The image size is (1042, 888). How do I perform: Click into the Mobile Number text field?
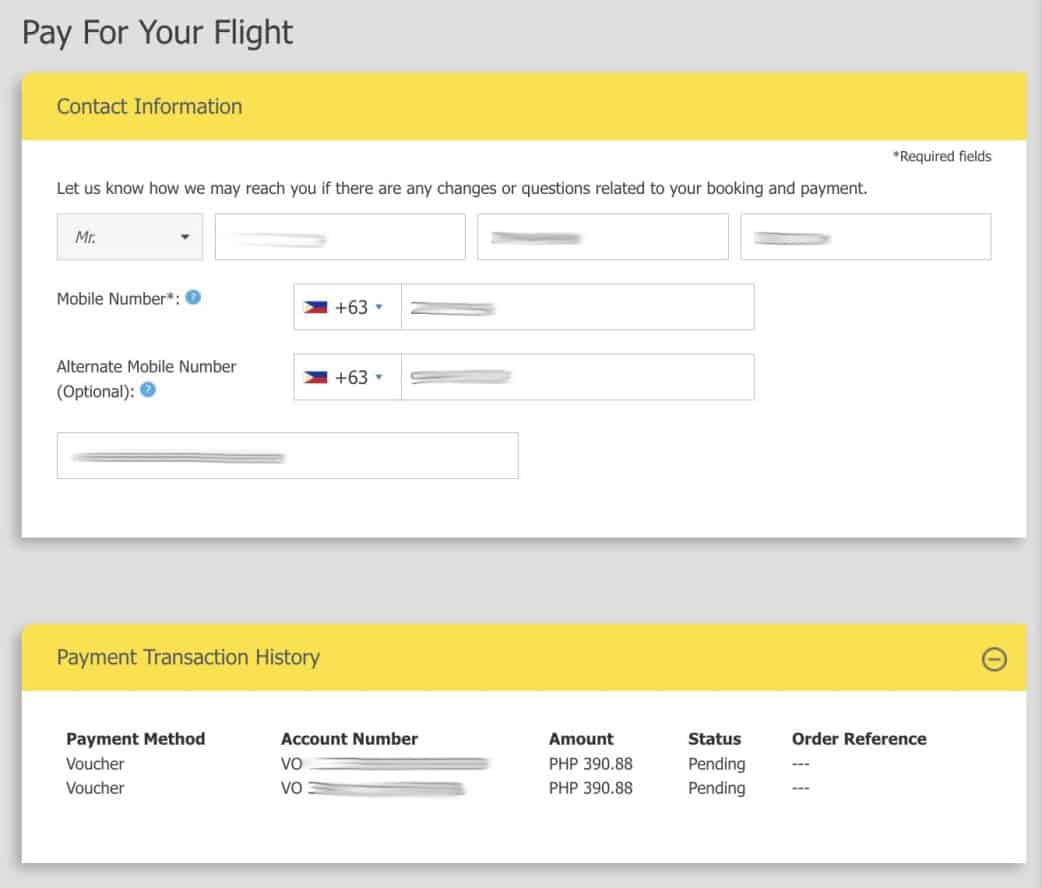[577, 307]
